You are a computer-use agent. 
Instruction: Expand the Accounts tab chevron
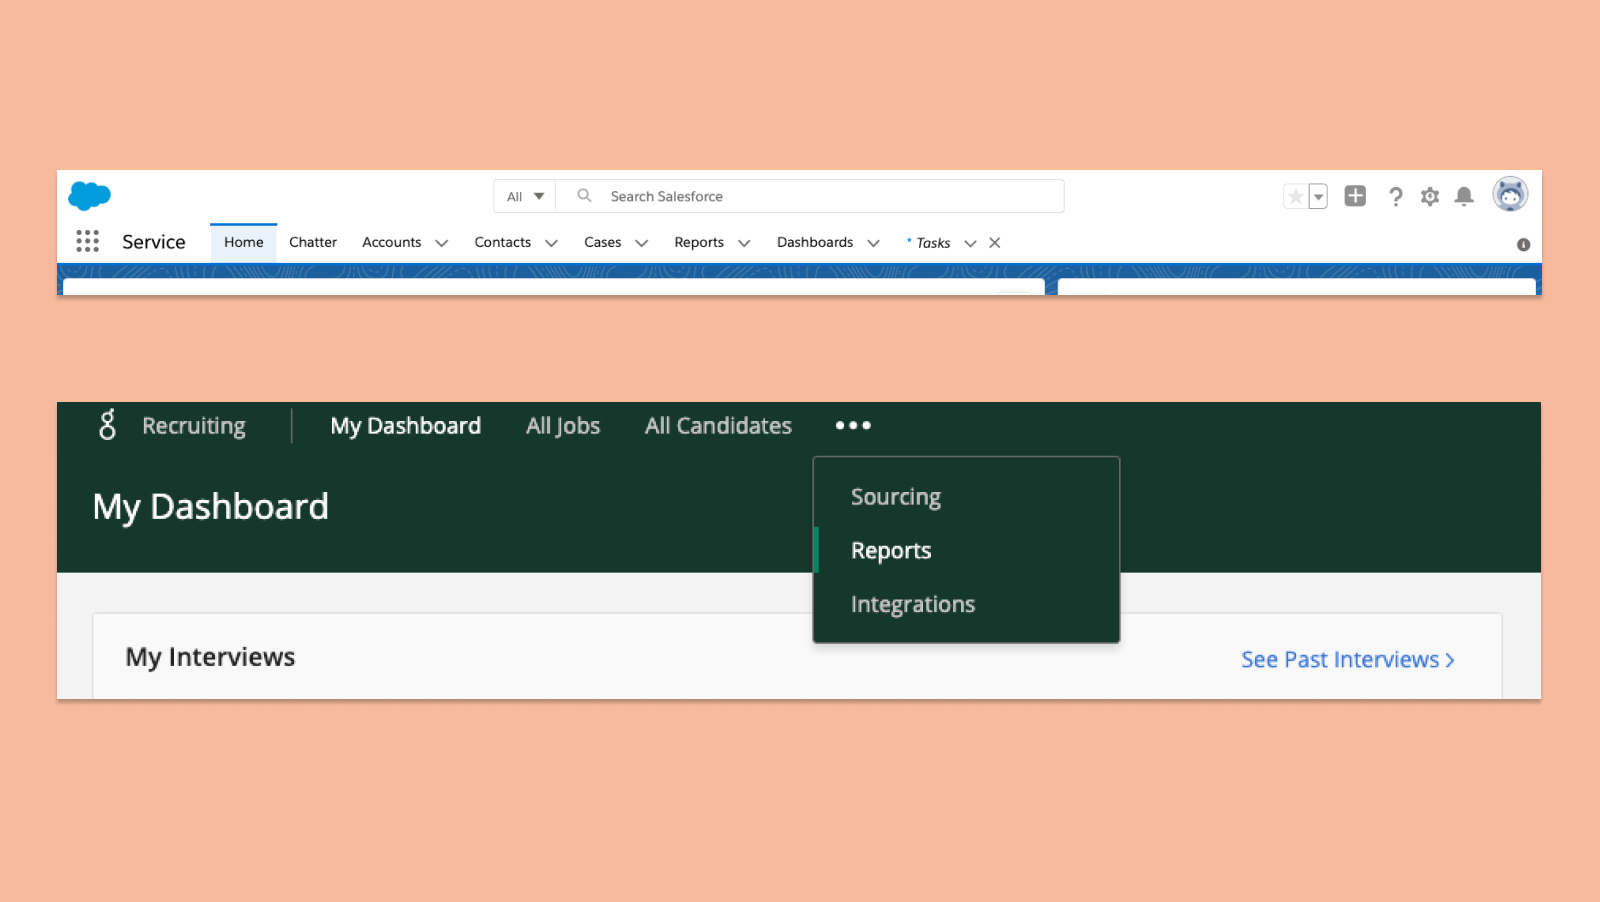pos(440,243)
